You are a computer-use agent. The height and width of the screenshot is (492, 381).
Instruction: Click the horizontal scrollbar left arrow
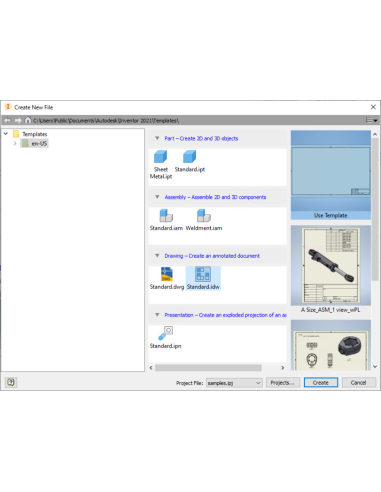point(151,368)
